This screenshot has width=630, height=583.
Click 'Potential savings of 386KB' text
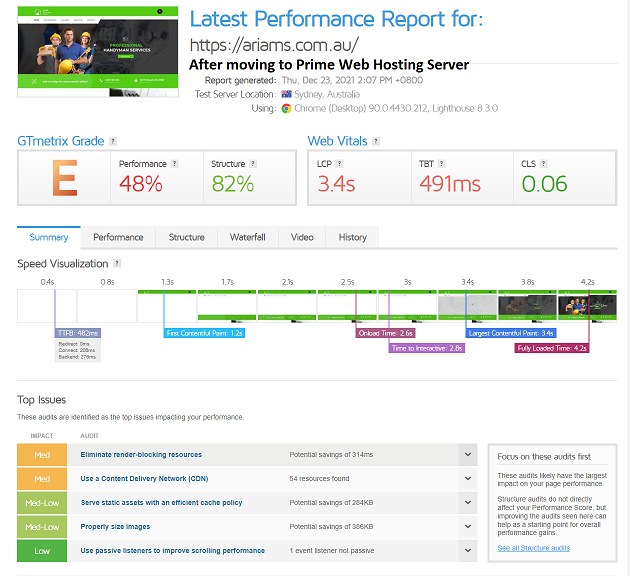click(331, 527)
